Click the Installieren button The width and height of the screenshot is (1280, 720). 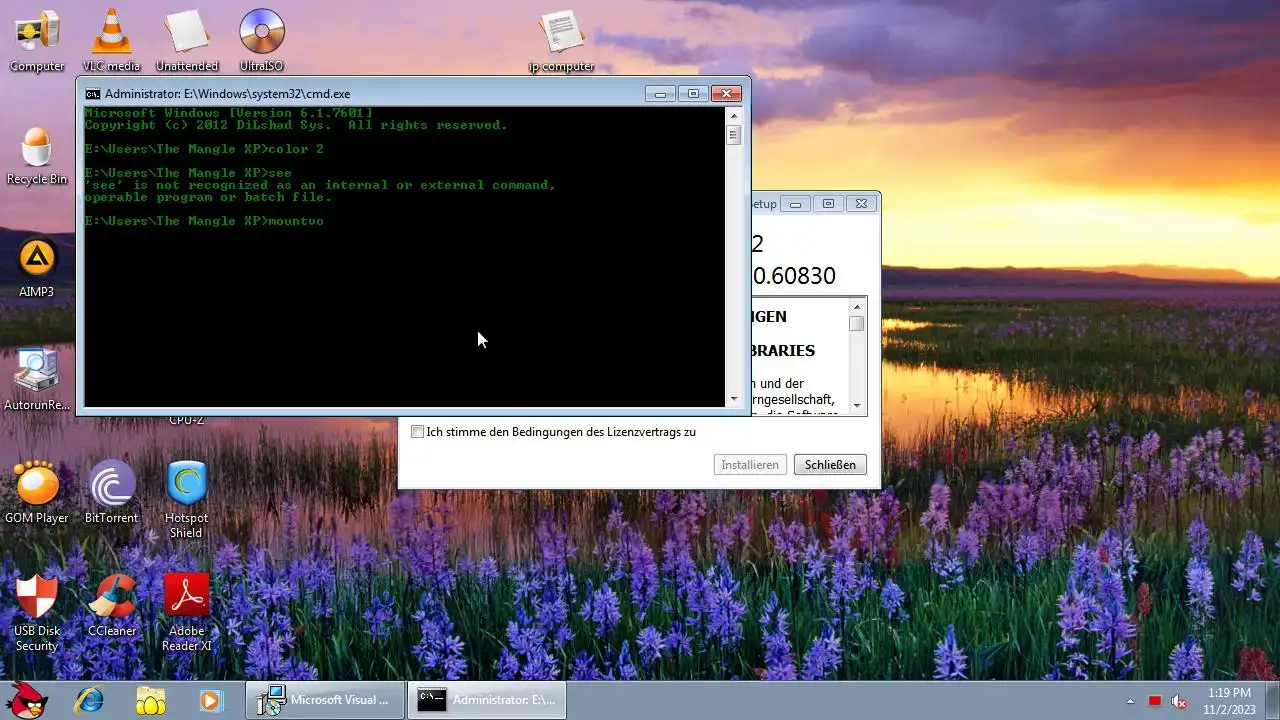750,465
